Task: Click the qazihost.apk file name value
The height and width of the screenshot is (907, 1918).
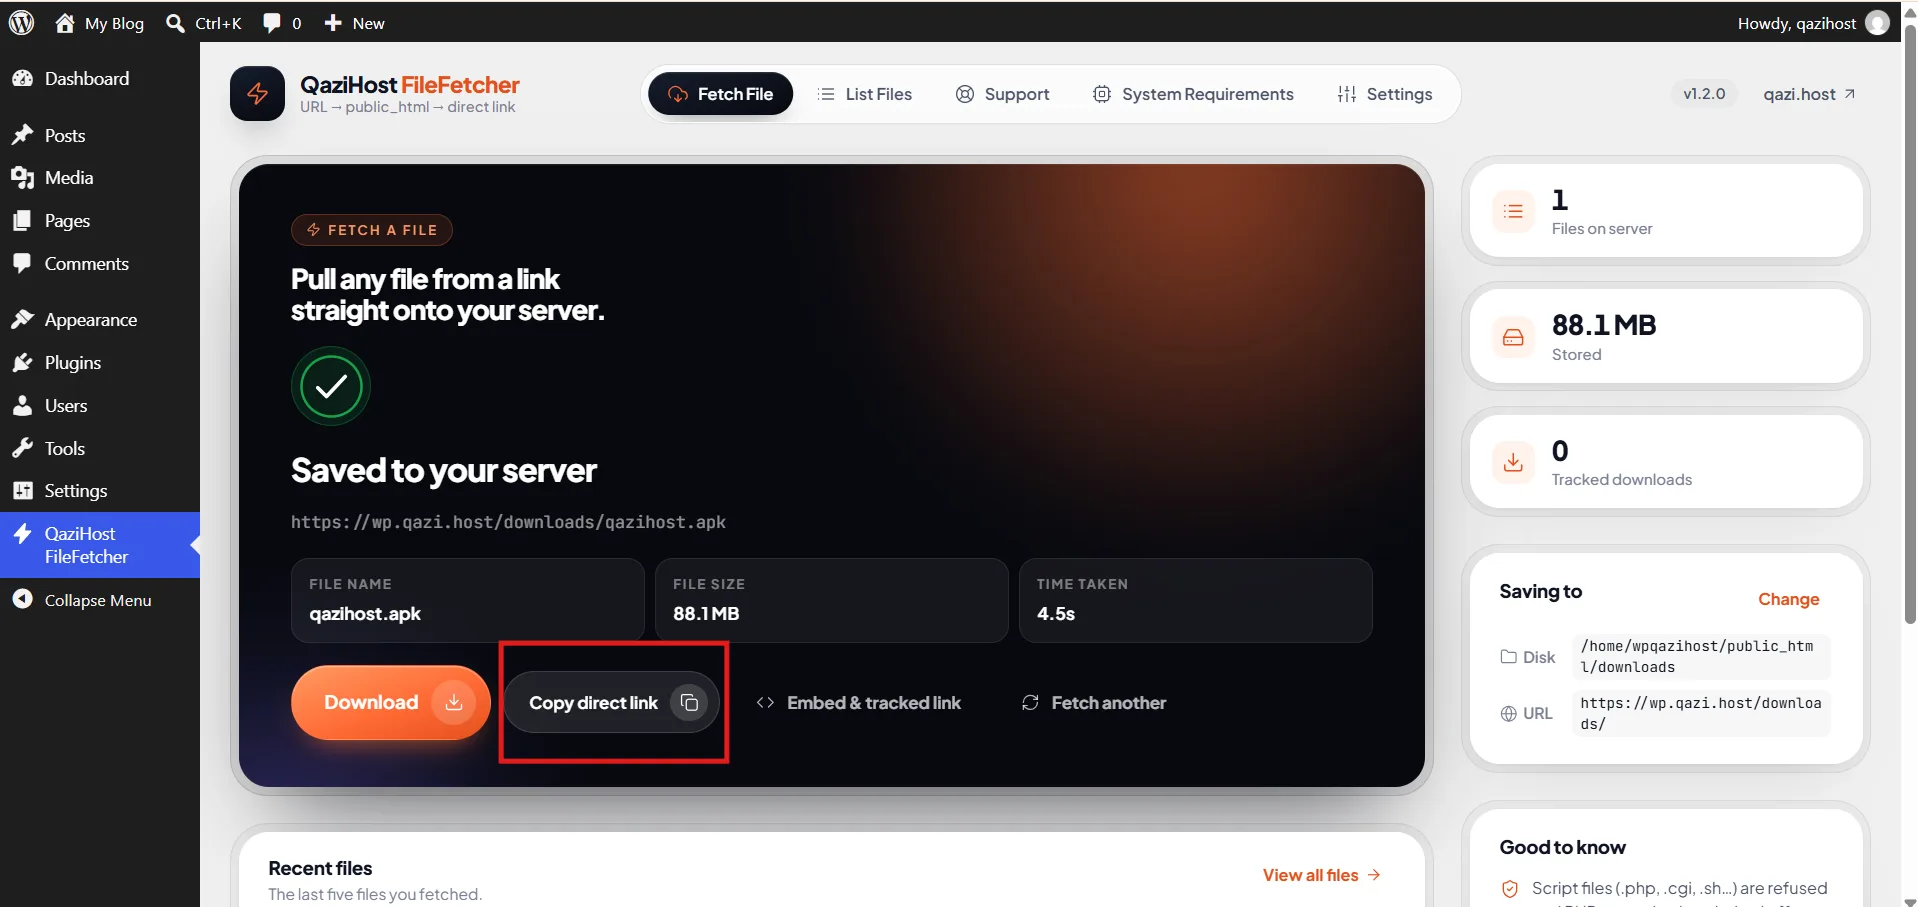Action: (x=365, y=613)
